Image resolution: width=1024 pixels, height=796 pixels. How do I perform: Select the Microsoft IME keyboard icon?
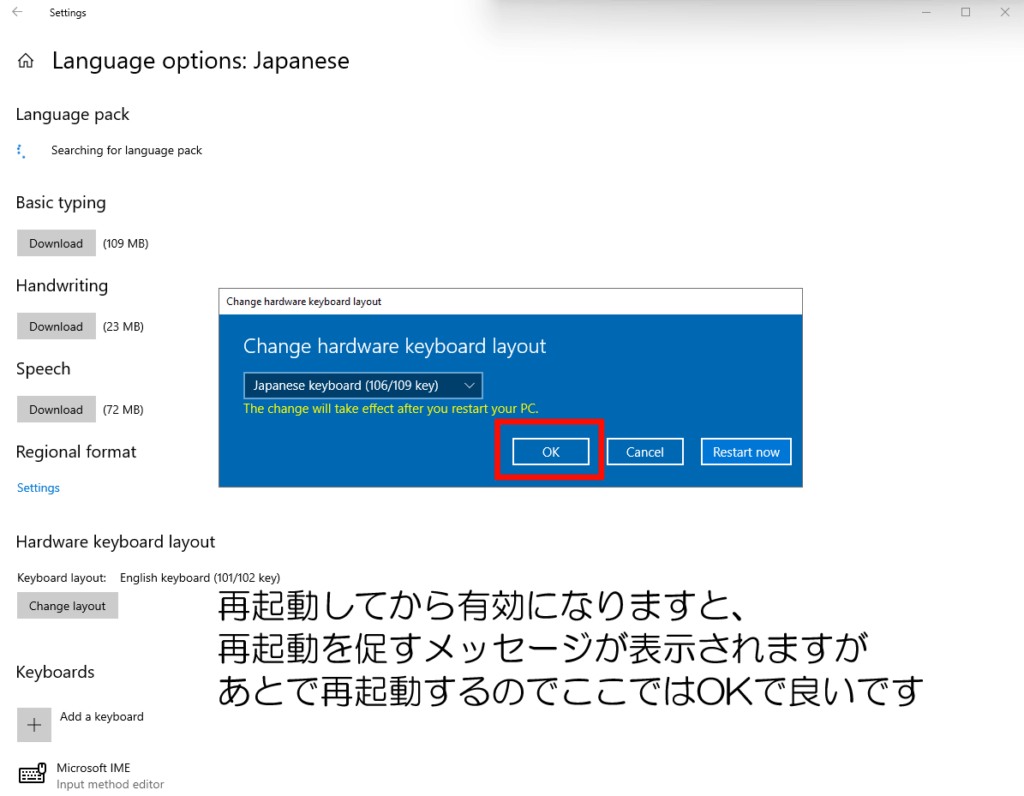(33, 775)
